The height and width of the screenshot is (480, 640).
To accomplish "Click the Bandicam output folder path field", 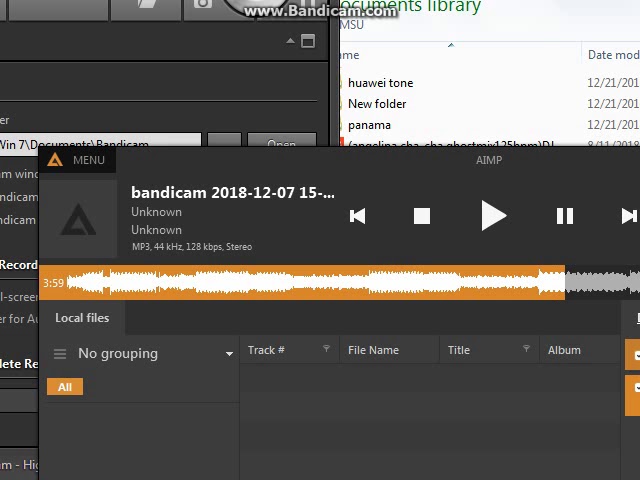I will point(100,140).
